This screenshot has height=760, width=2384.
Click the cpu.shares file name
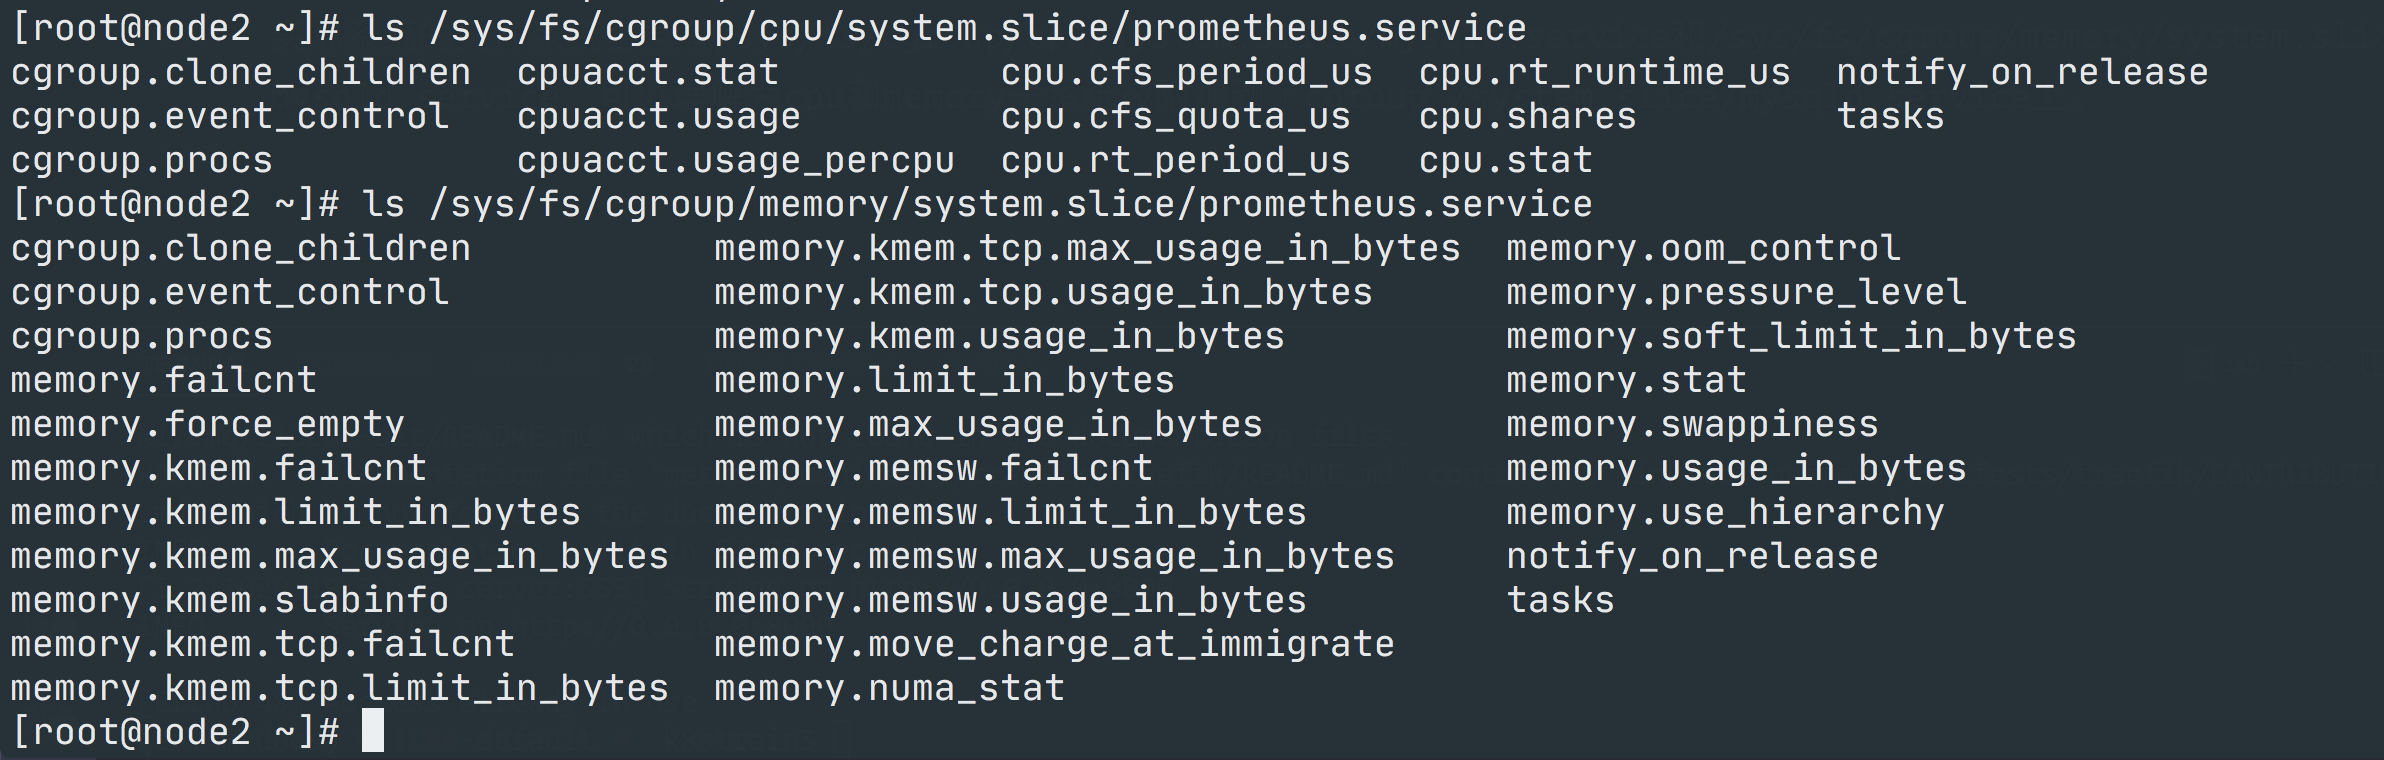pos(1527,116)
